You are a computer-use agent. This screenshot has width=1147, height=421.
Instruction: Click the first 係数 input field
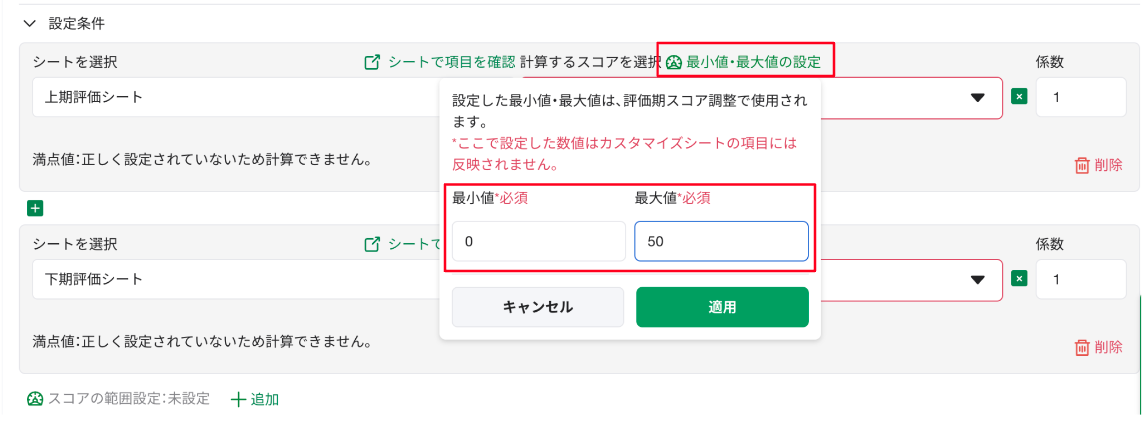(1081, 97)
